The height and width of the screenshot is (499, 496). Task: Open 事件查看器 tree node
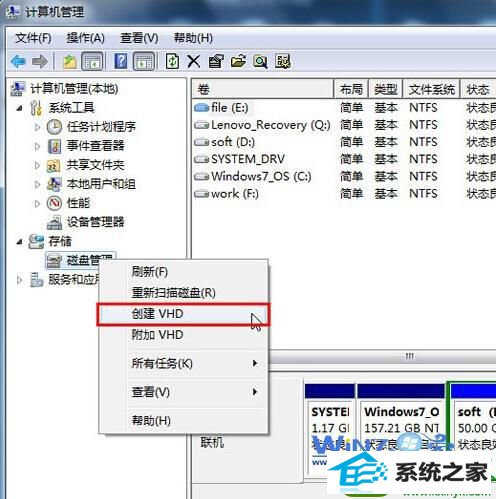[x=95, y=146]
